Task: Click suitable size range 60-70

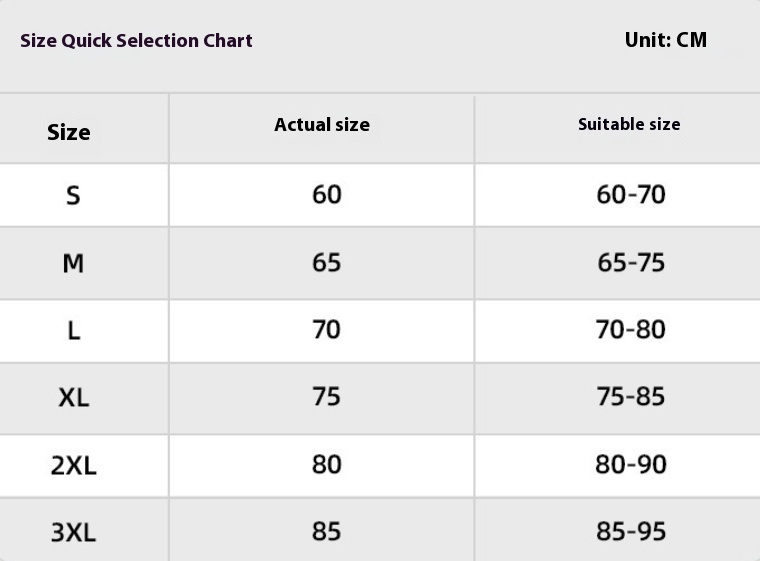Action: click(x=631, y=194)
